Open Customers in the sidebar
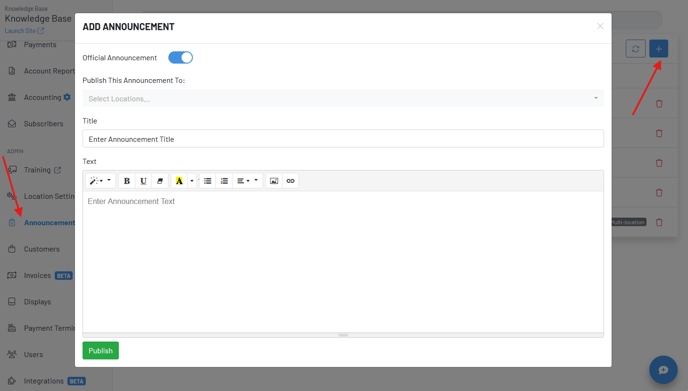Viewport: 688px width, 391px height. click(41, 249)
